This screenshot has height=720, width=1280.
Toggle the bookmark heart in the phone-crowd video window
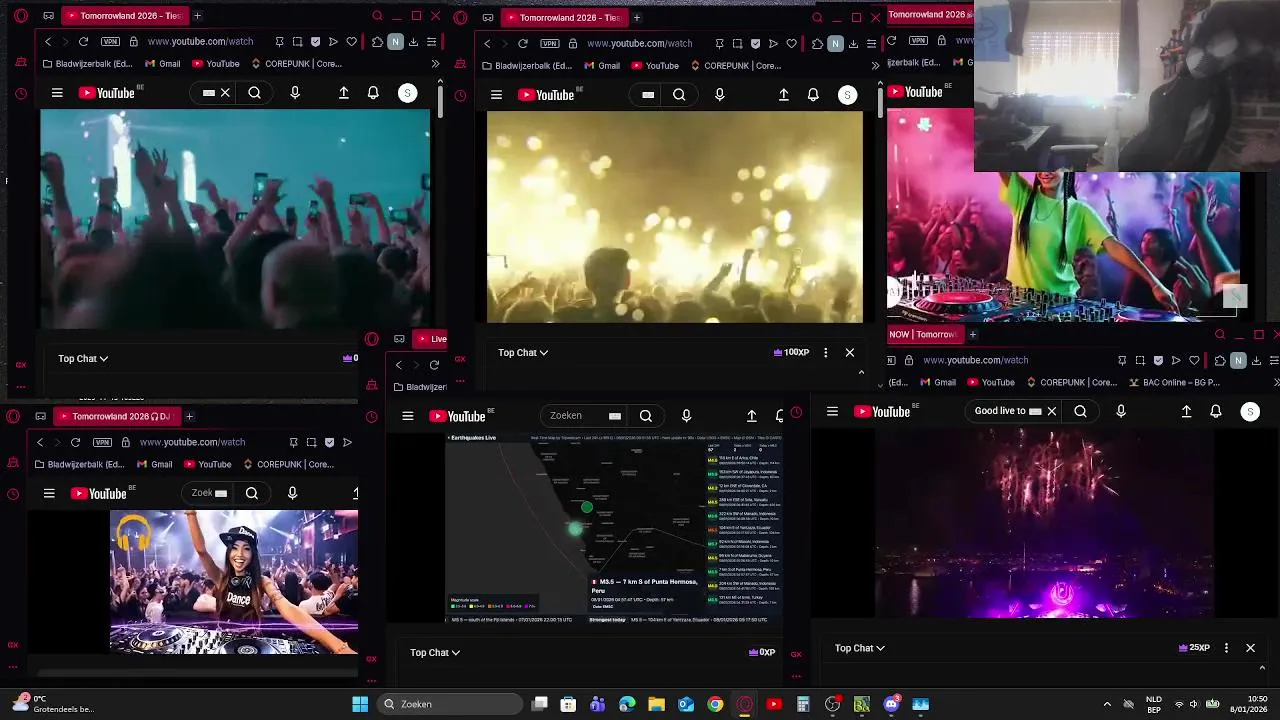point(351,42)
